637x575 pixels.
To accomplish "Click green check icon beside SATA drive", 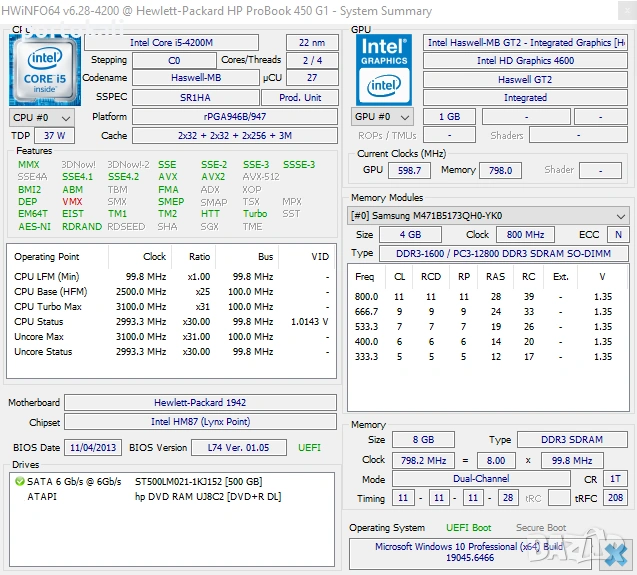I will pyautogui.click(x=19, y=482).
